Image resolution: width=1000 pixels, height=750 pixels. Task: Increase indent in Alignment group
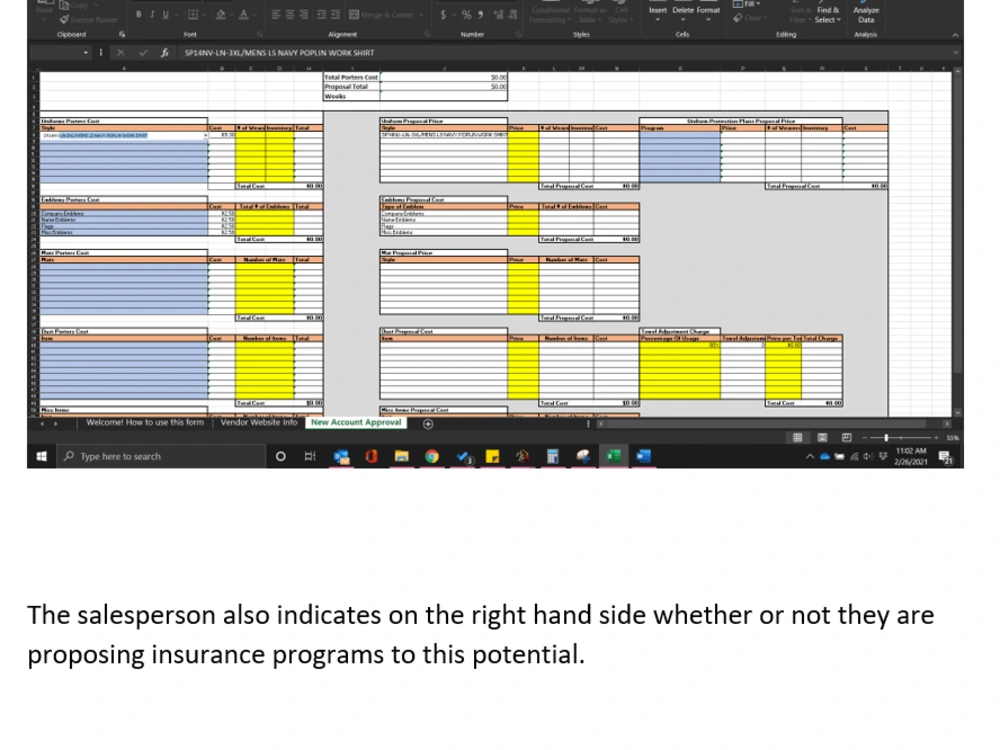tap(335, 15)
